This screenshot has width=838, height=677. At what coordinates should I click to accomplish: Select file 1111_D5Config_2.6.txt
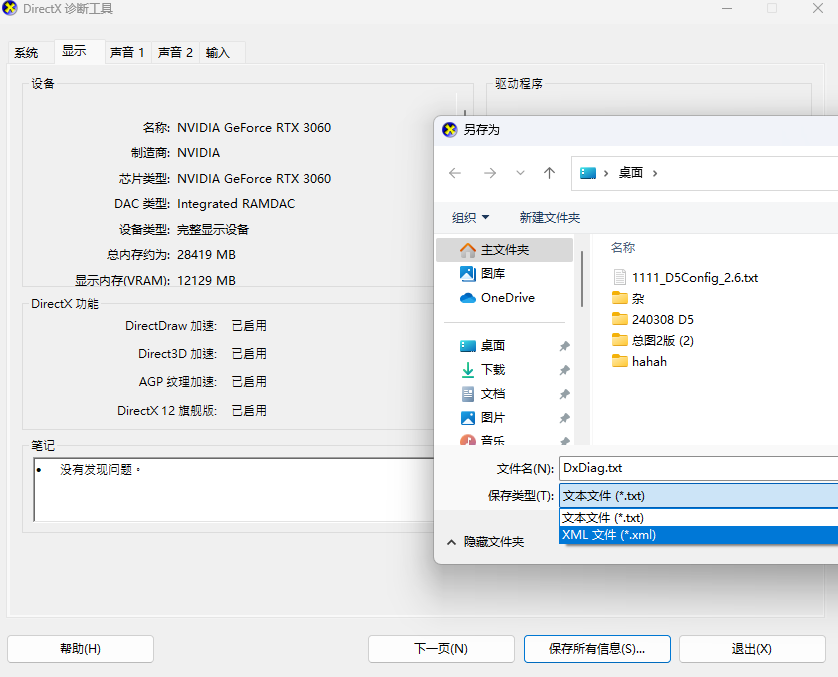(695, 277)
